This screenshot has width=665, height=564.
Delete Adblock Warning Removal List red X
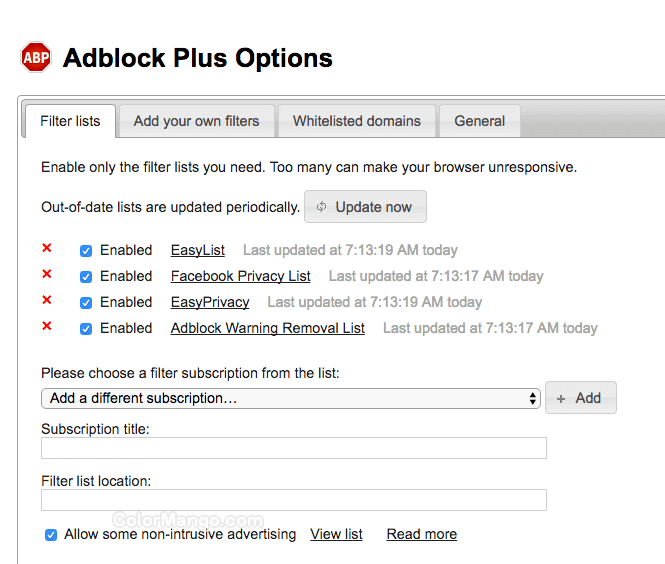[x=46, y=327]
